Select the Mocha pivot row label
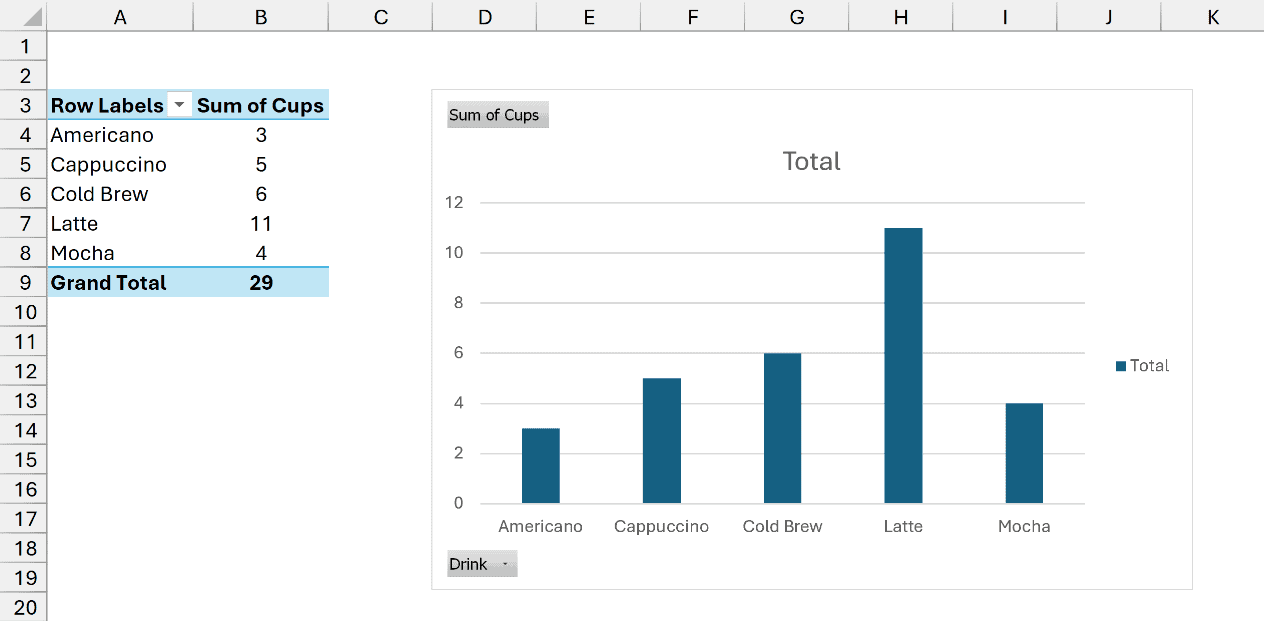Image resolution: width=1264 pixels, height=621 pixels. (120, 253)
